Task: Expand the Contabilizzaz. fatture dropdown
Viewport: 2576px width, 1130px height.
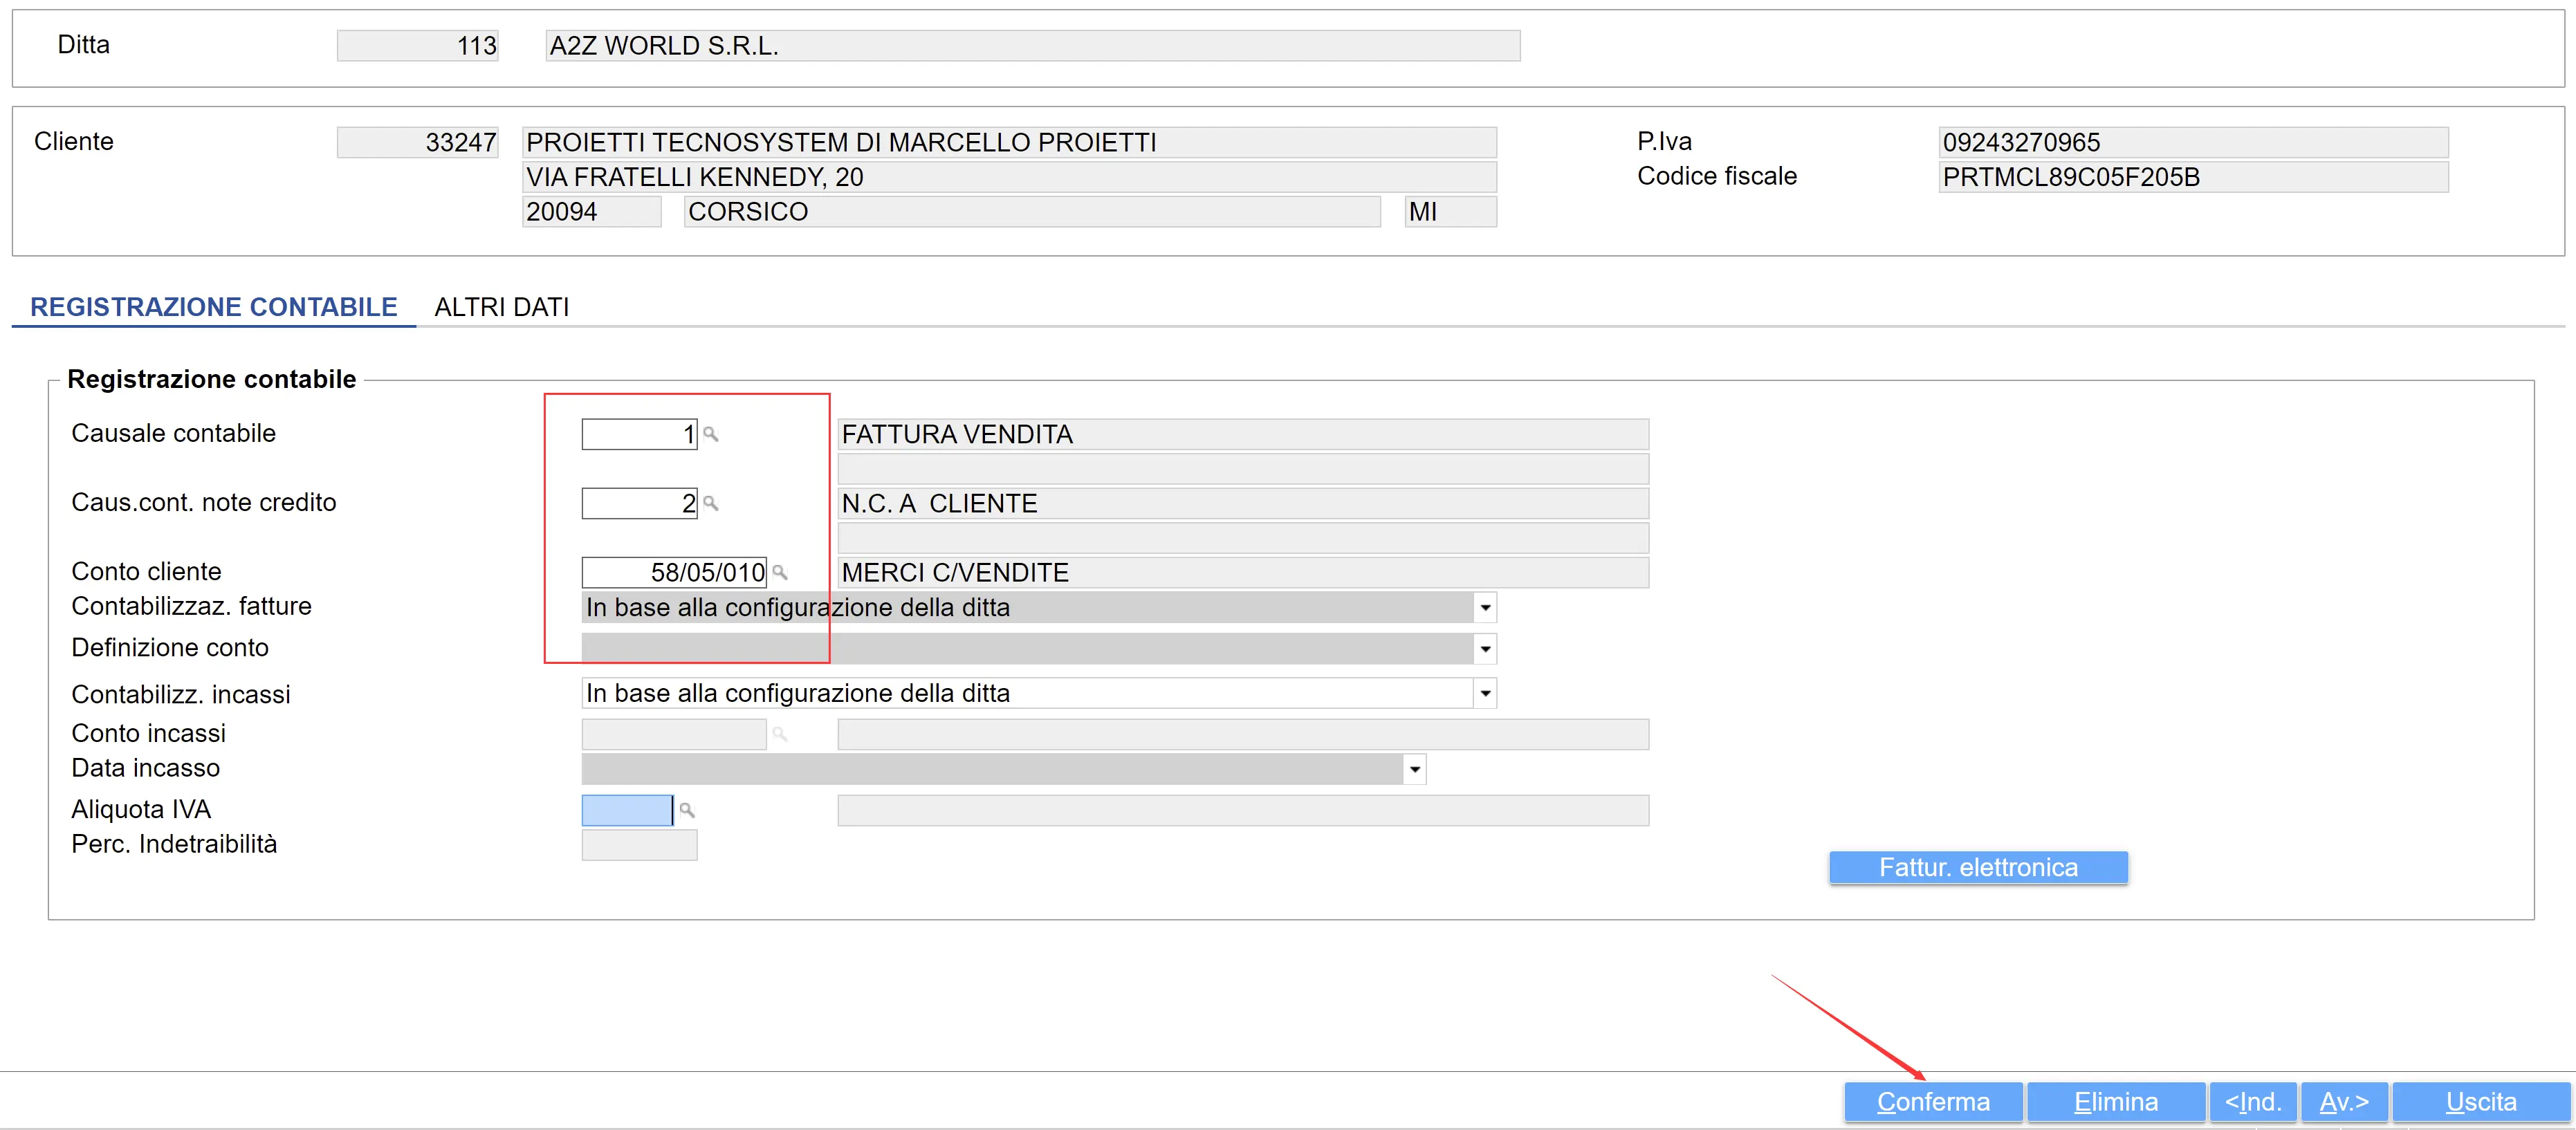Action: click(1485, 608)
